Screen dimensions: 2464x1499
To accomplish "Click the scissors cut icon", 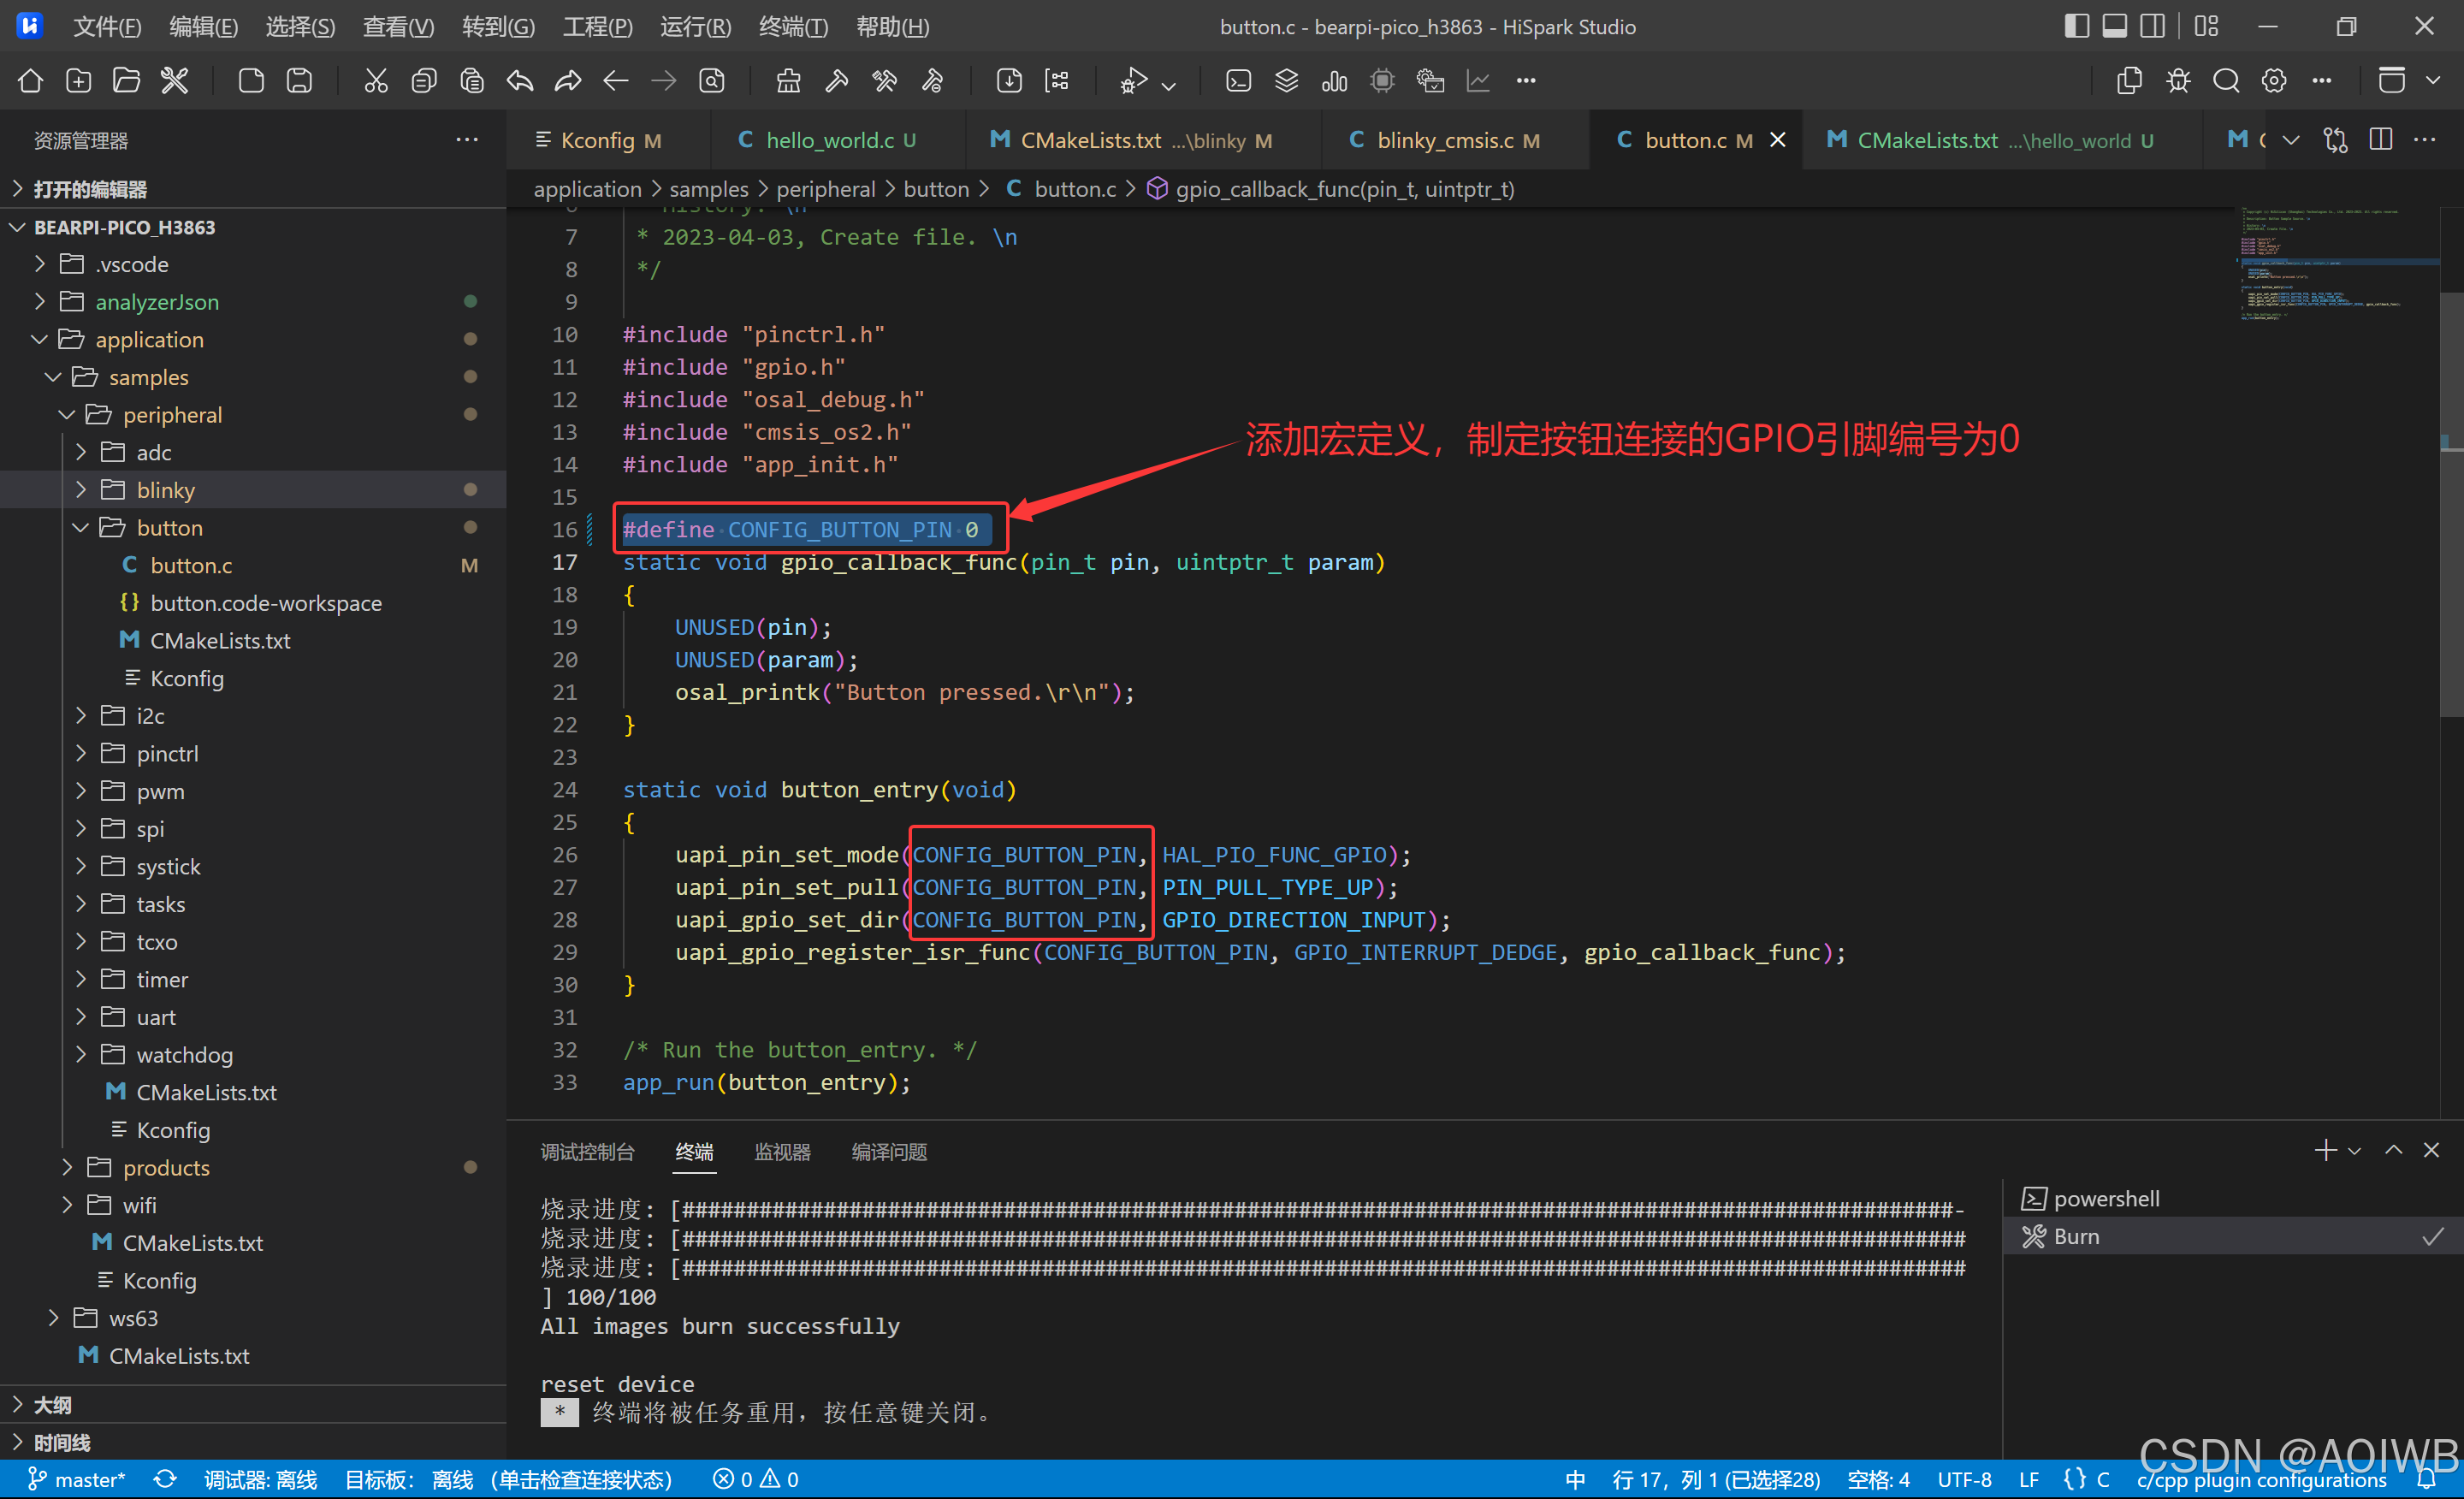I will pos(376,81).
